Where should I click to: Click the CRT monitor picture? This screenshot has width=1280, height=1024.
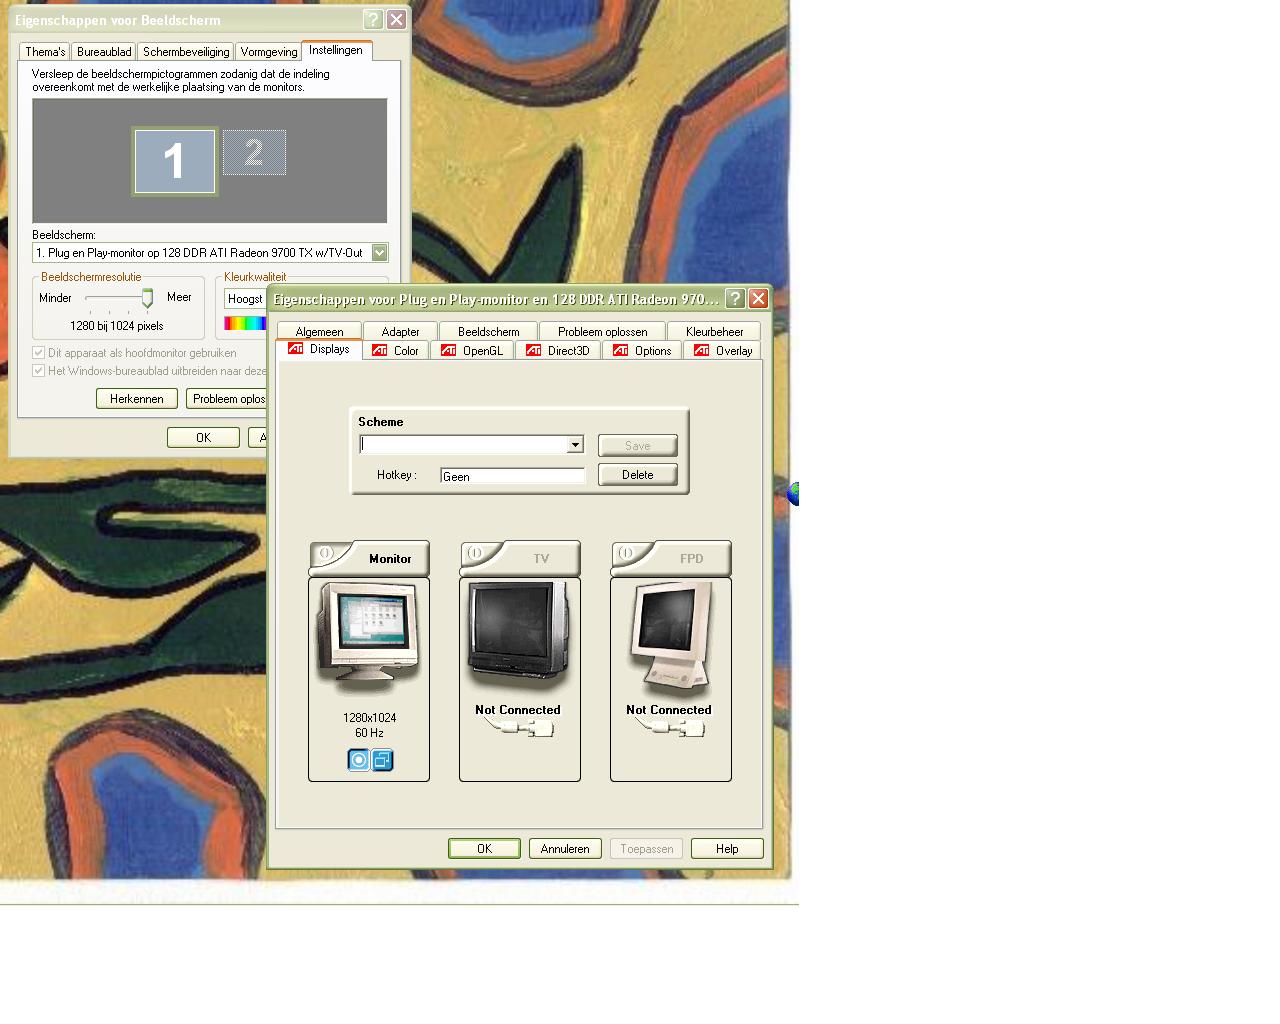(x=368, y=639)
